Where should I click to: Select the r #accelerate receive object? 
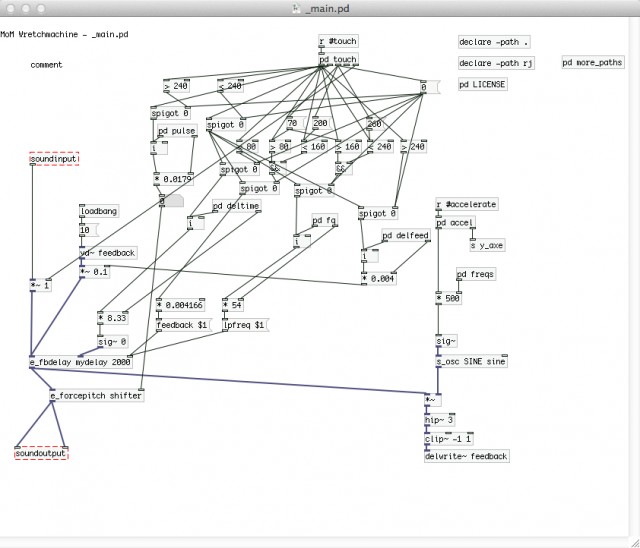(x=466, y=204)
